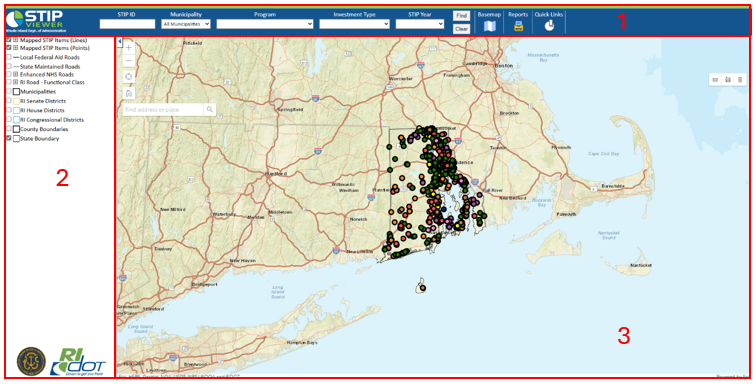Expand the RI Road - Functional Class group
This screenshot has width=756, height=384.
(15, 82)
